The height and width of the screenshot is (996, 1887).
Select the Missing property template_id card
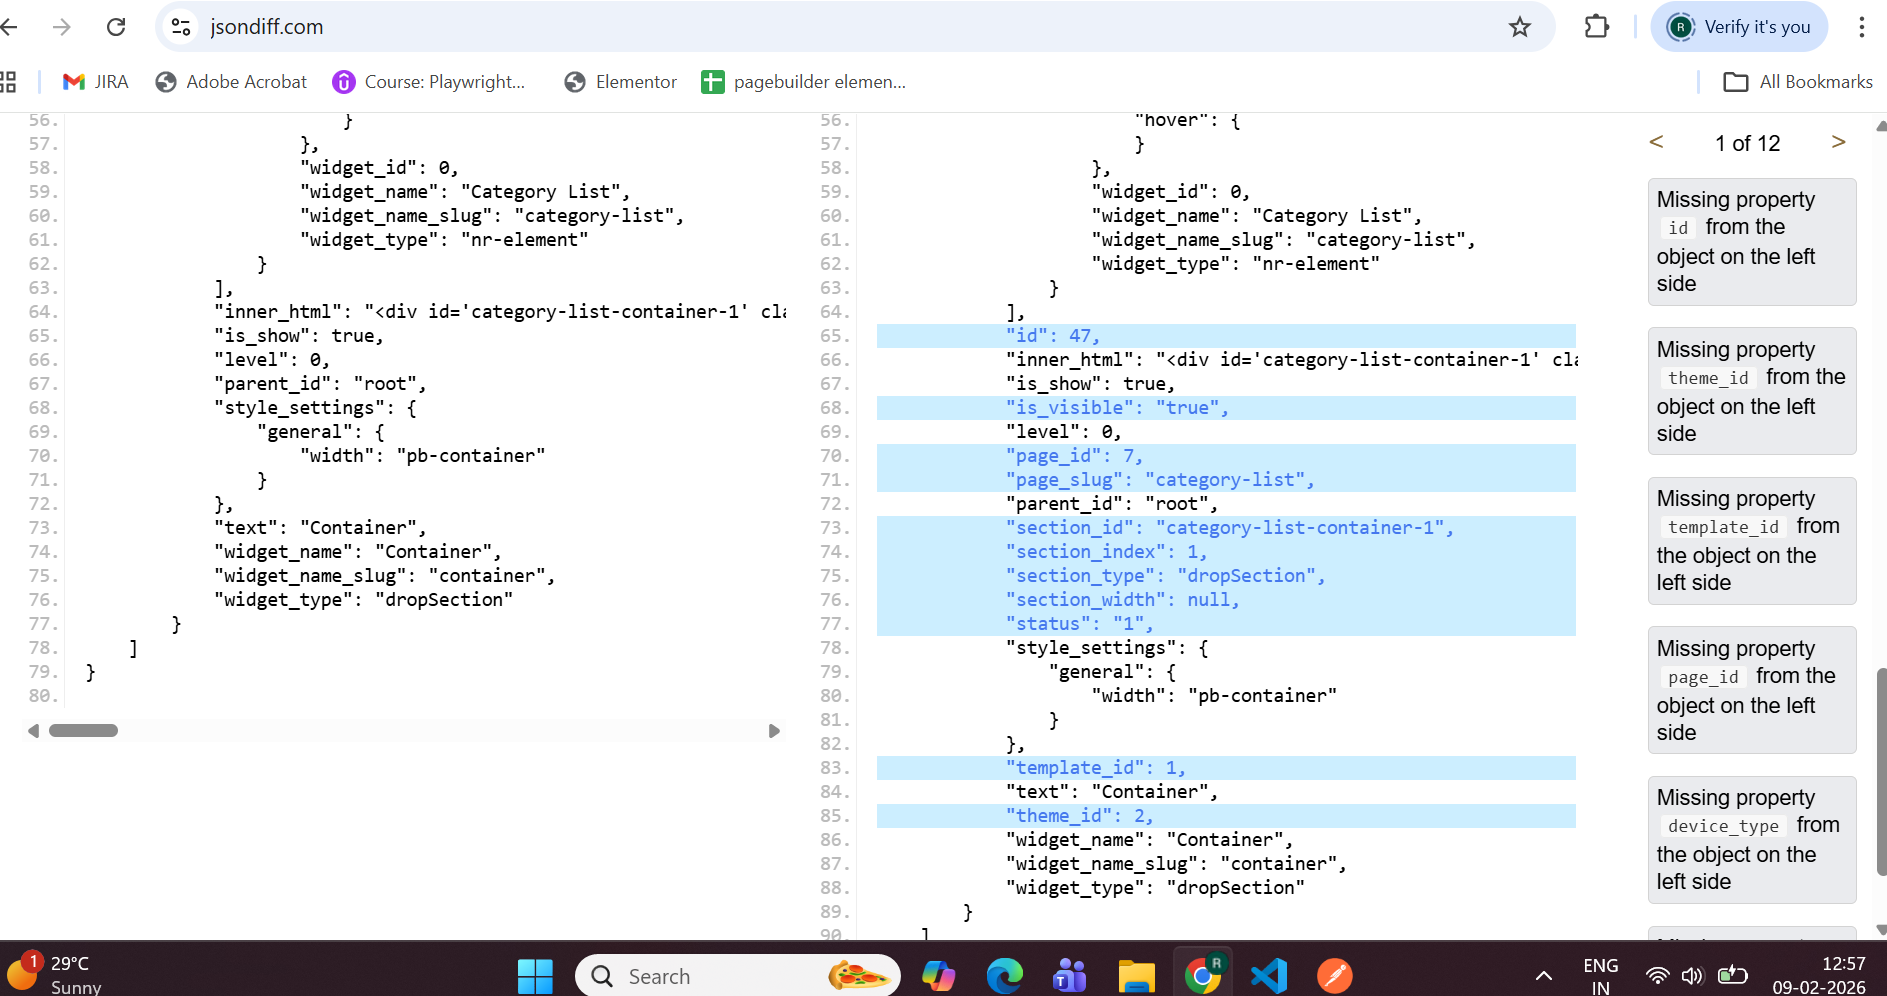1752,541
